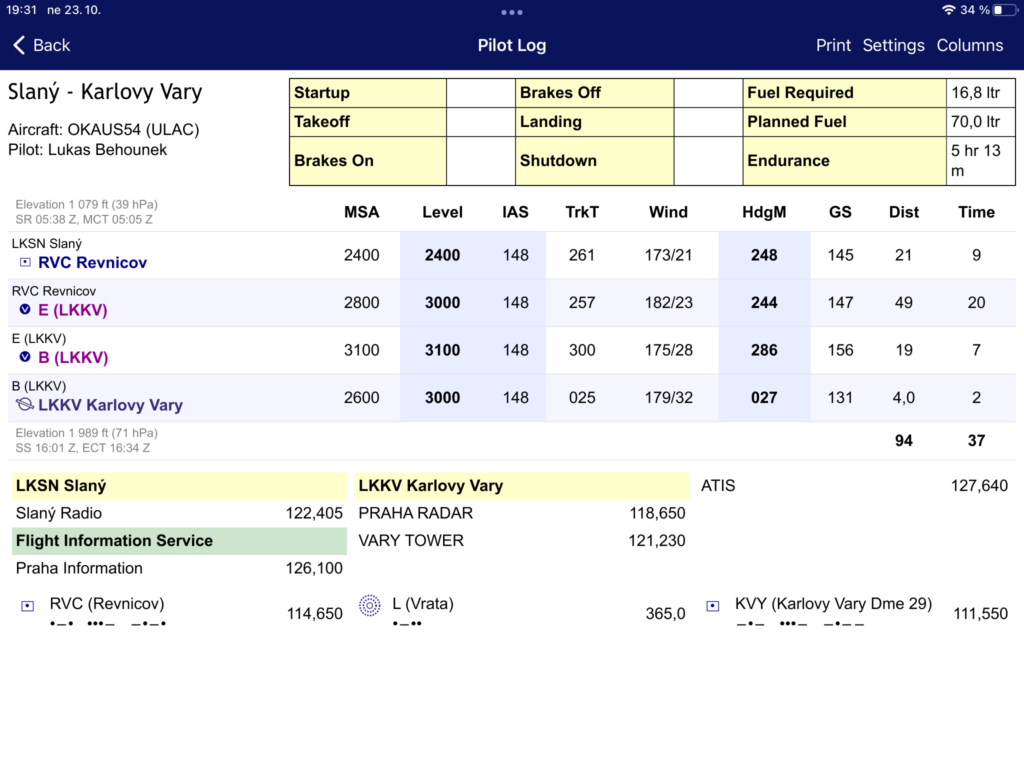This screenshot has width=1024, height=768.
Task: Select the RVC Revnicov waypoint link
Action: point(92,263)
